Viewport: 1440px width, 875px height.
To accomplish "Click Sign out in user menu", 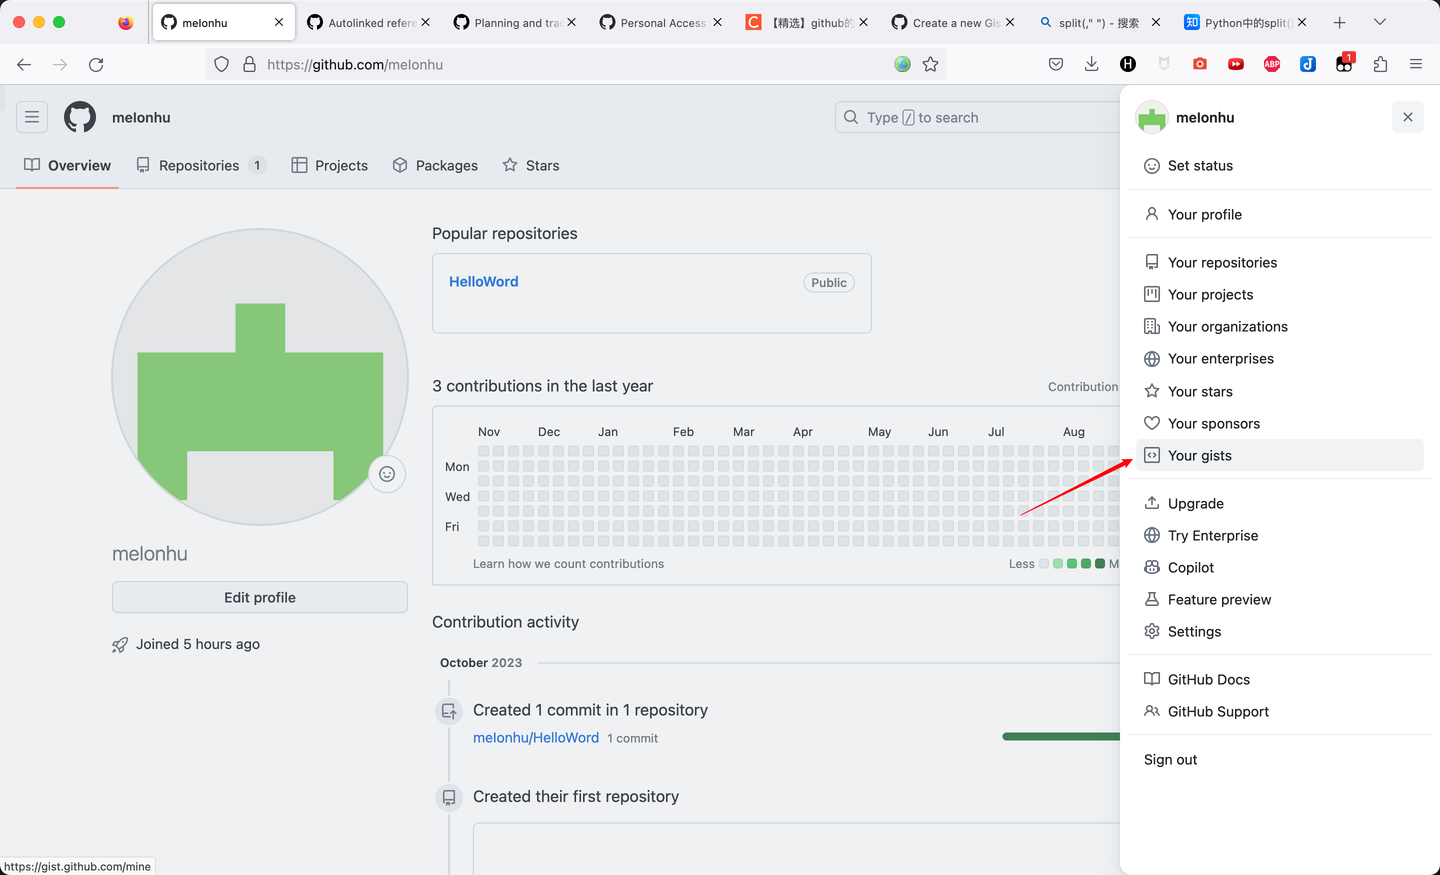I will point(1280,759).
